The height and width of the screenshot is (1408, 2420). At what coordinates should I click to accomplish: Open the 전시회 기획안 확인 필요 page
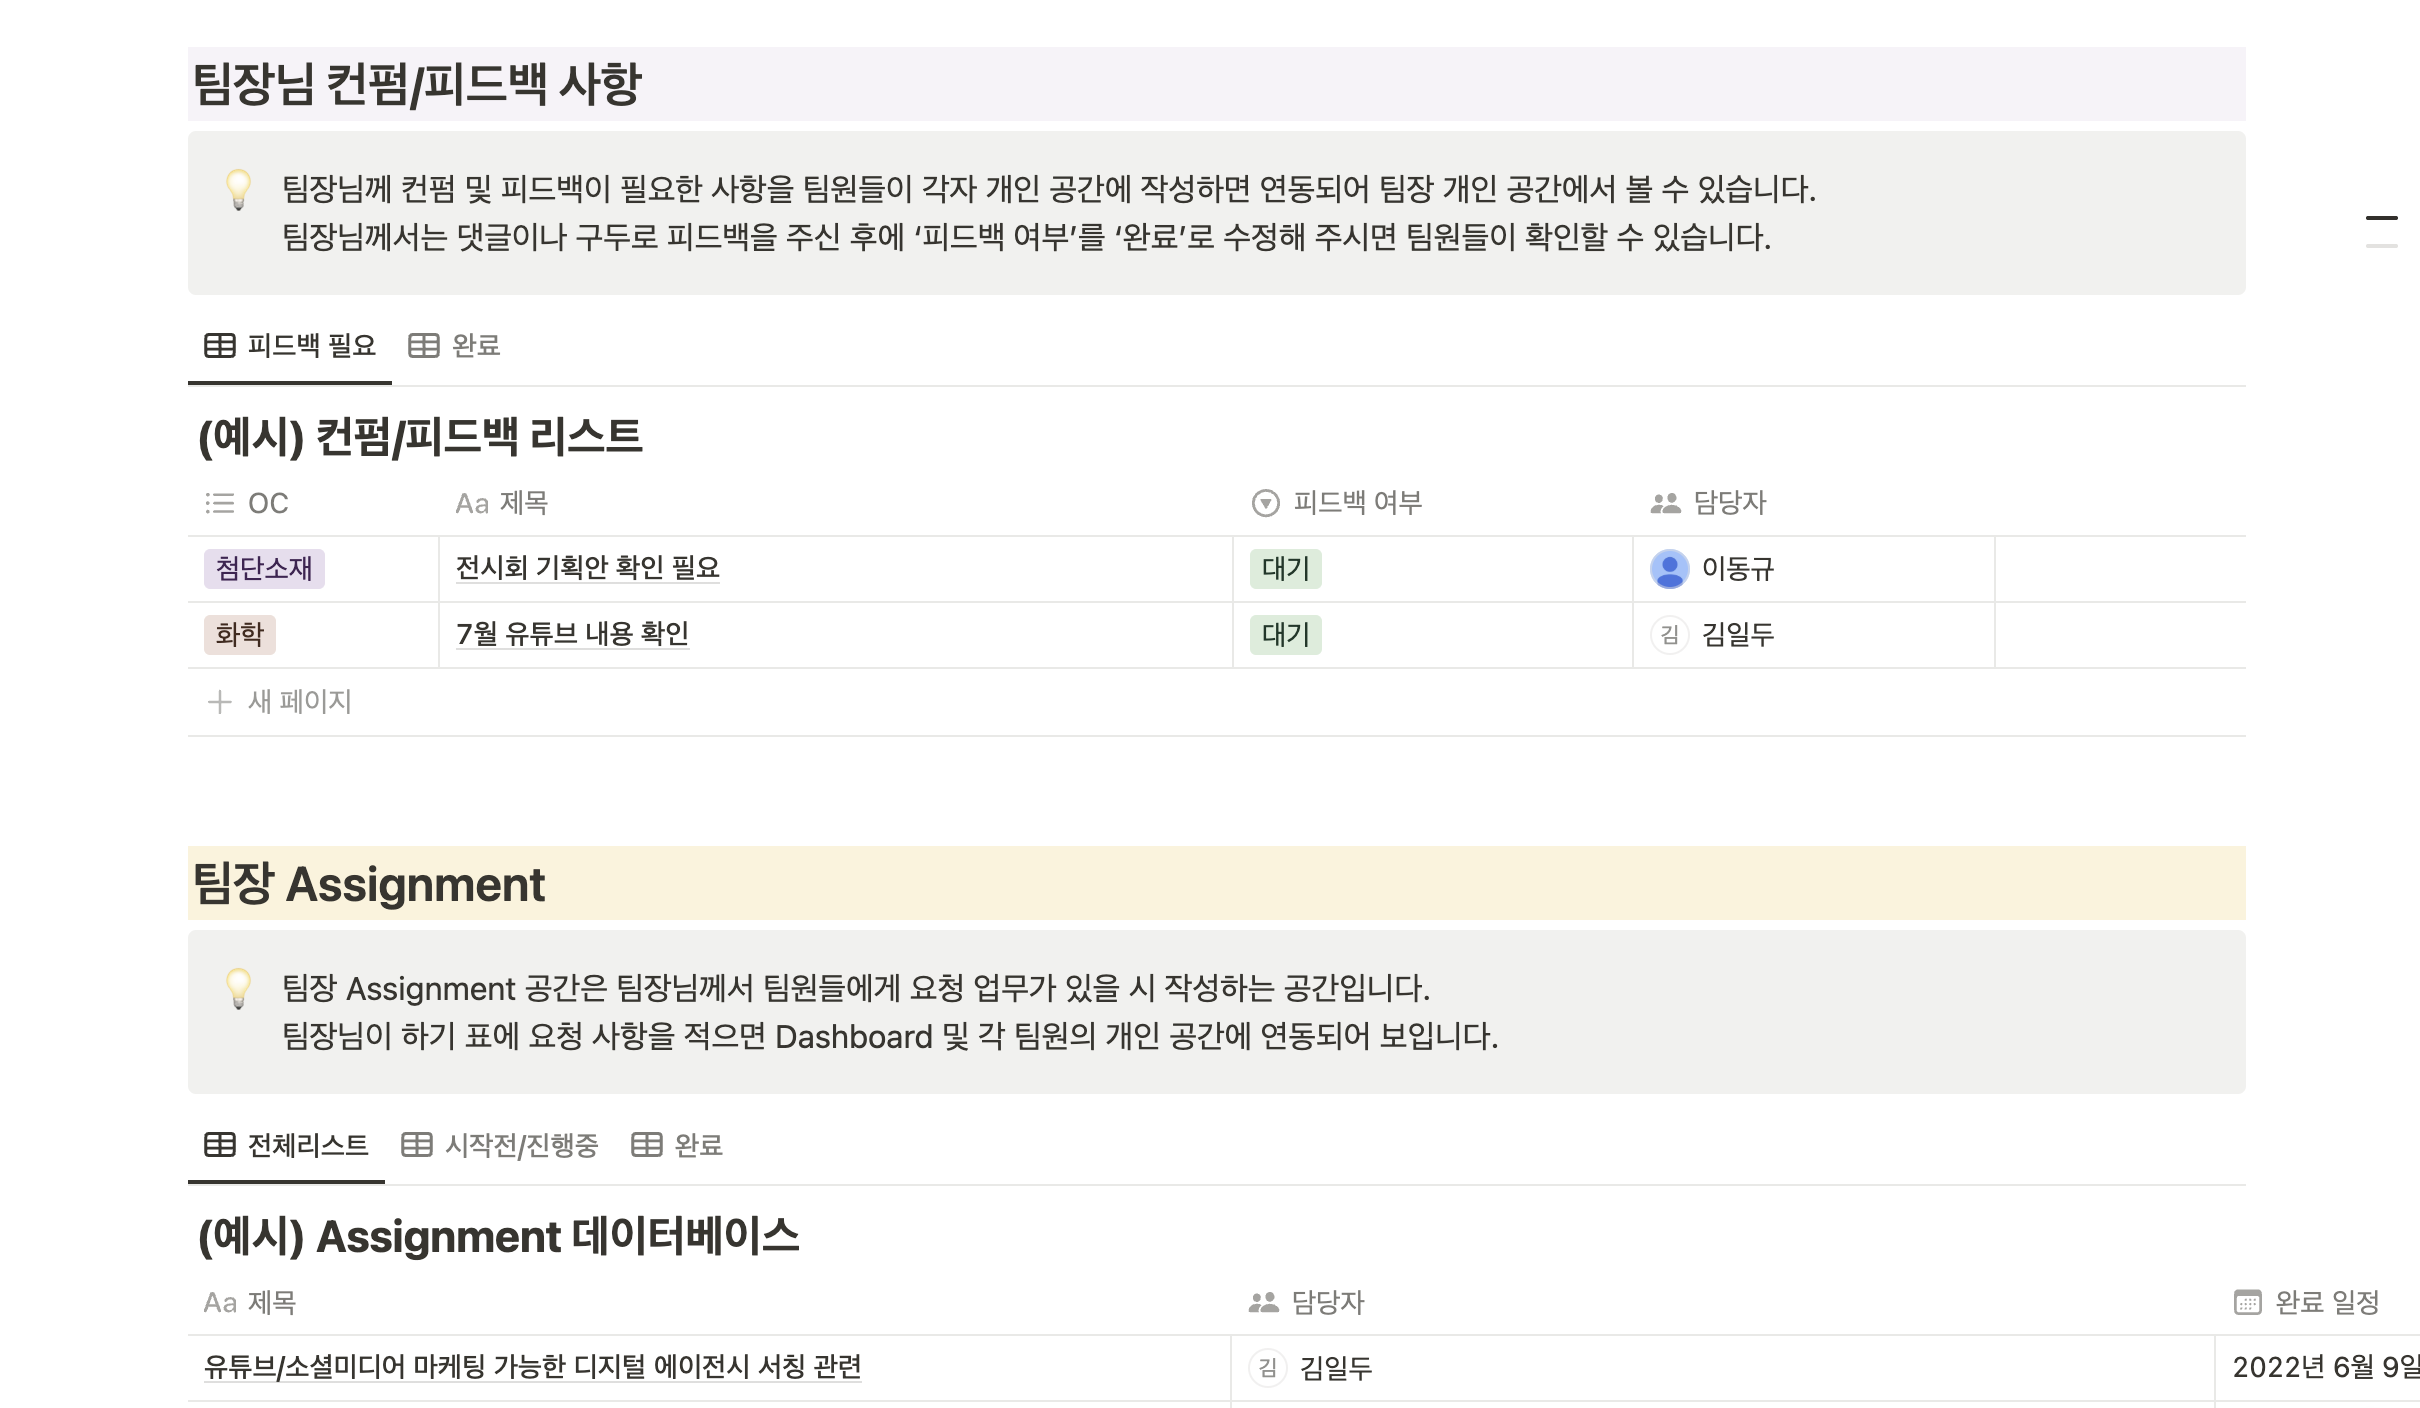coord(586,568)
